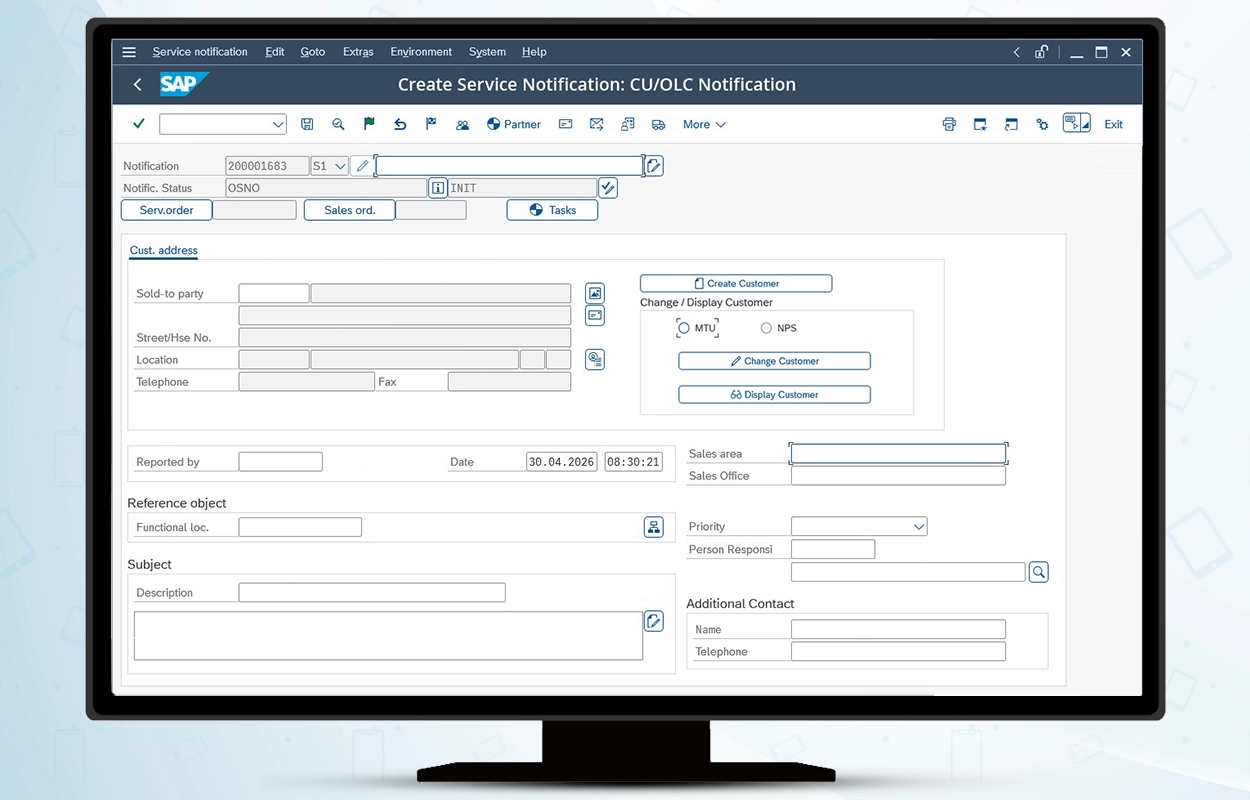Click the Create Customer button
This screenshot has height=800, width=1250.
(736, 283)
